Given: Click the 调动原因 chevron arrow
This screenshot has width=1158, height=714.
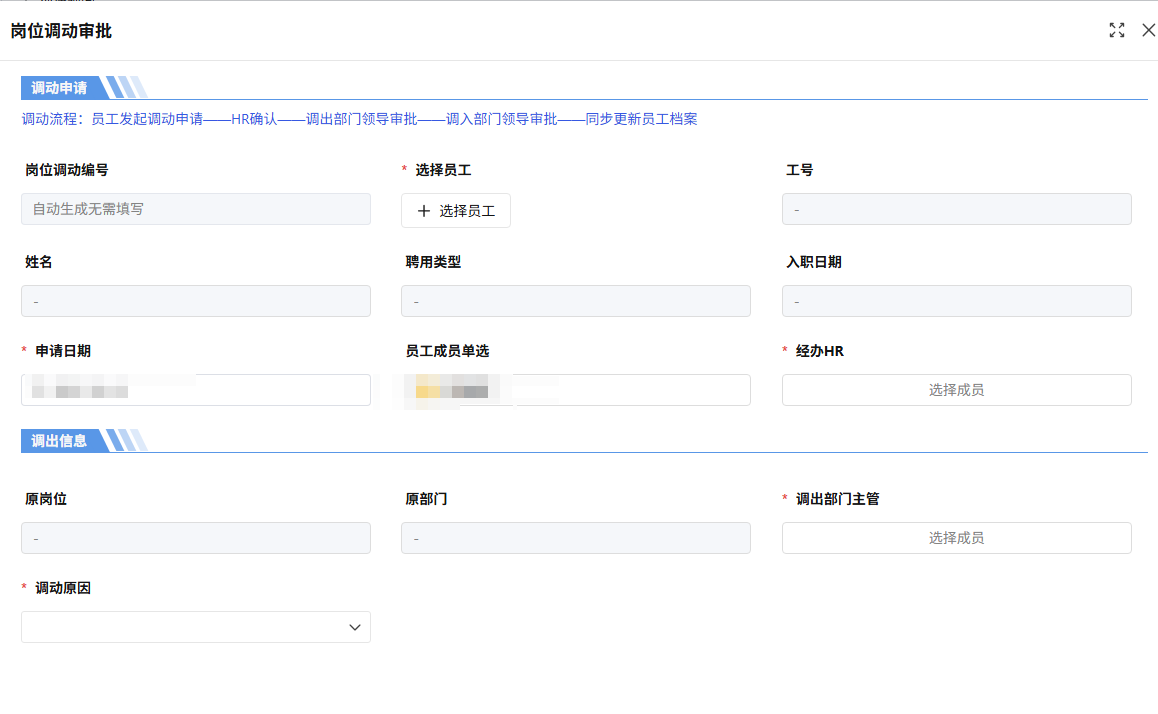Looking at the screenshot, I should point(354,627).
